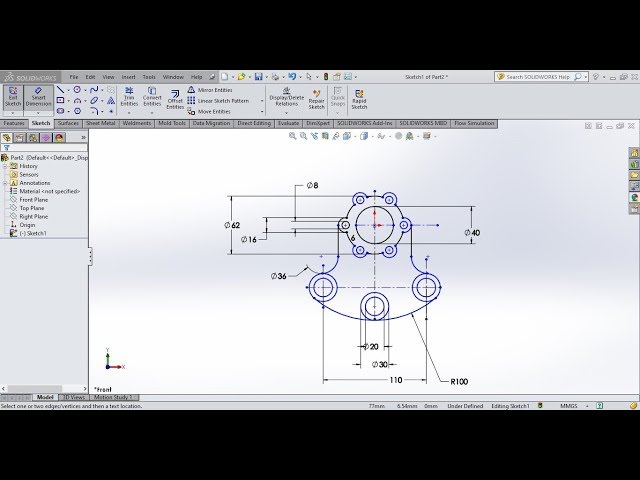640x480 pixels.
Task: Open the Edit menu
Action: click(x=90, y=77)
